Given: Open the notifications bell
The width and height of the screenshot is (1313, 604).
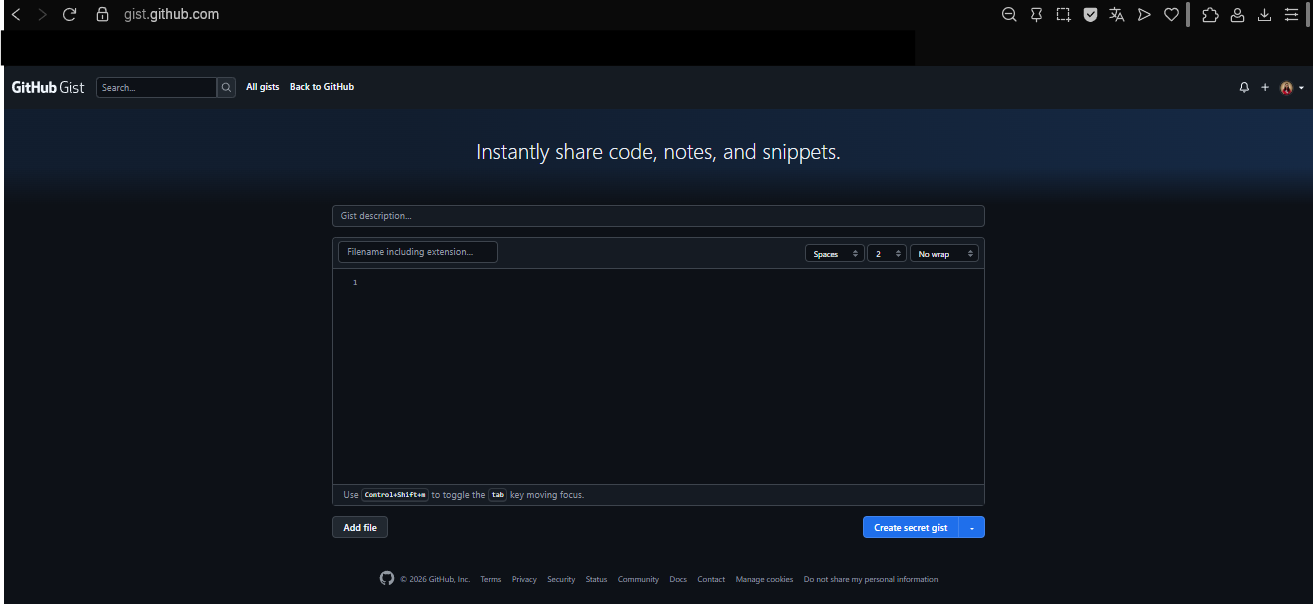Looking at the screenshot, I should 1244,88.
